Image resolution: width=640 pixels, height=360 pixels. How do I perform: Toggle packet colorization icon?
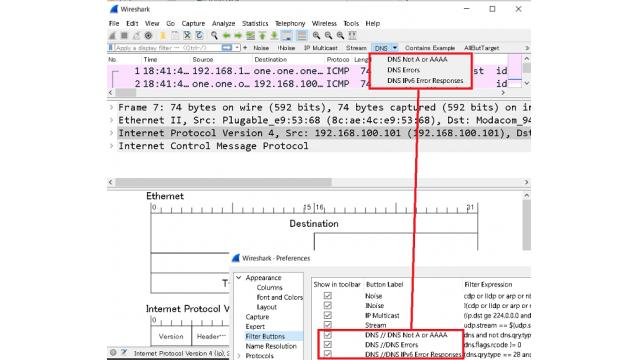click(302, 36)
